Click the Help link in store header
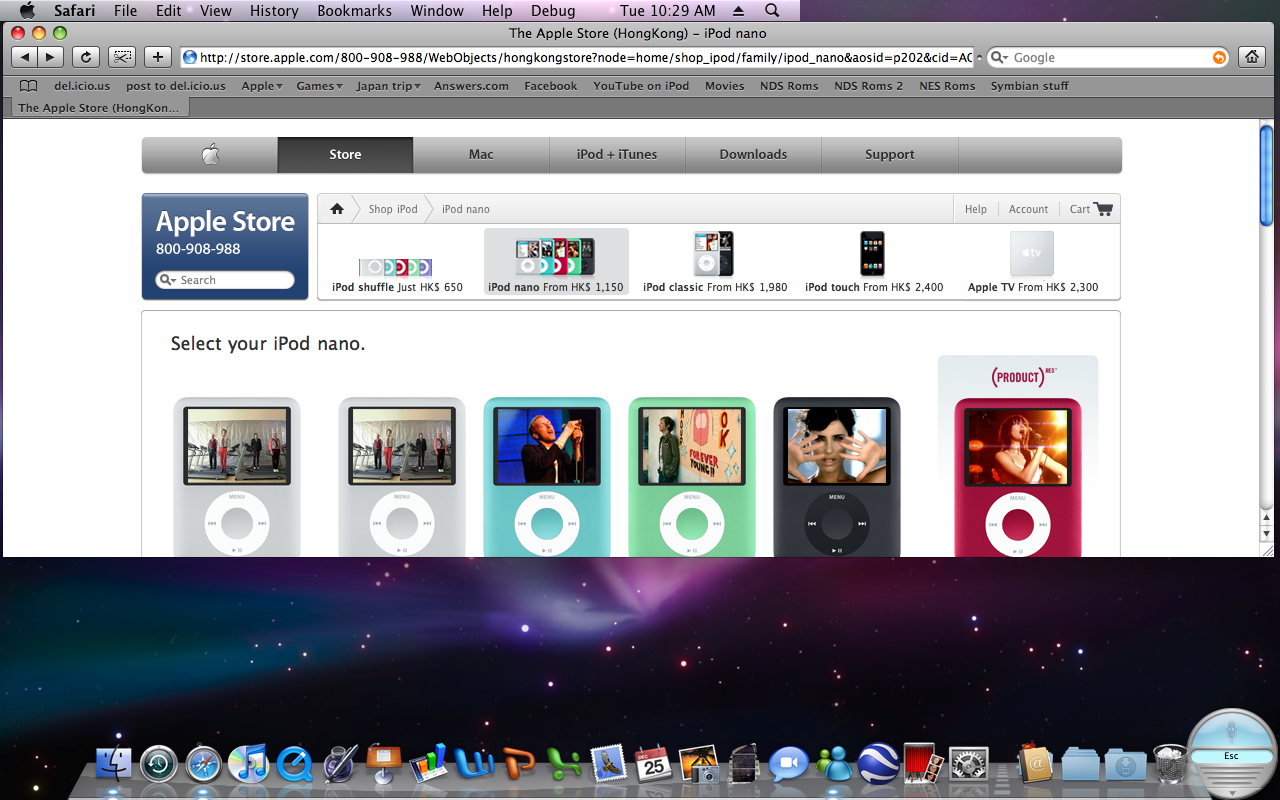 (976, 209)
